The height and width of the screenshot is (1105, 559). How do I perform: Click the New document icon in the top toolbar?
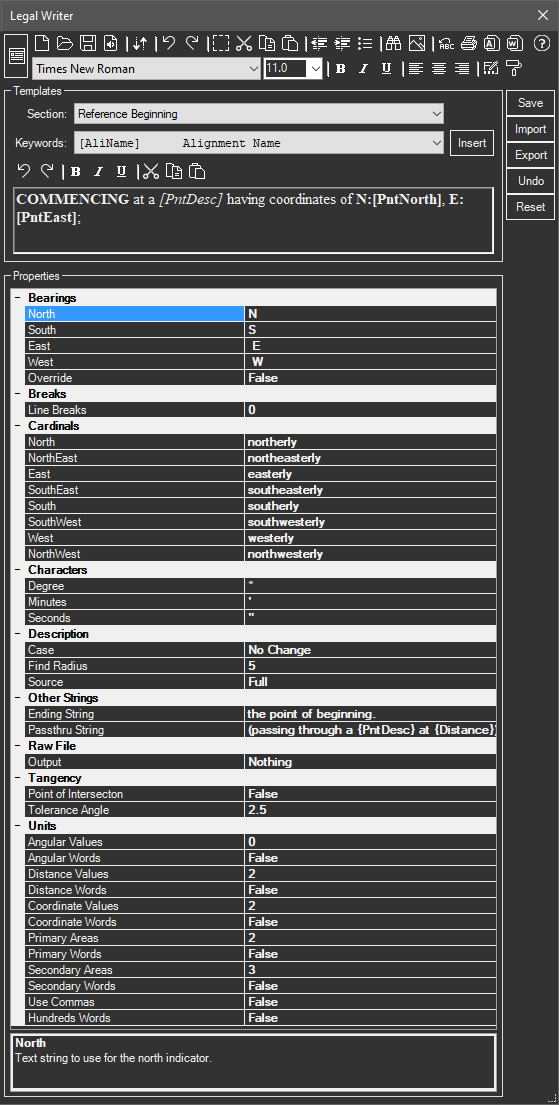coord(42,44)
